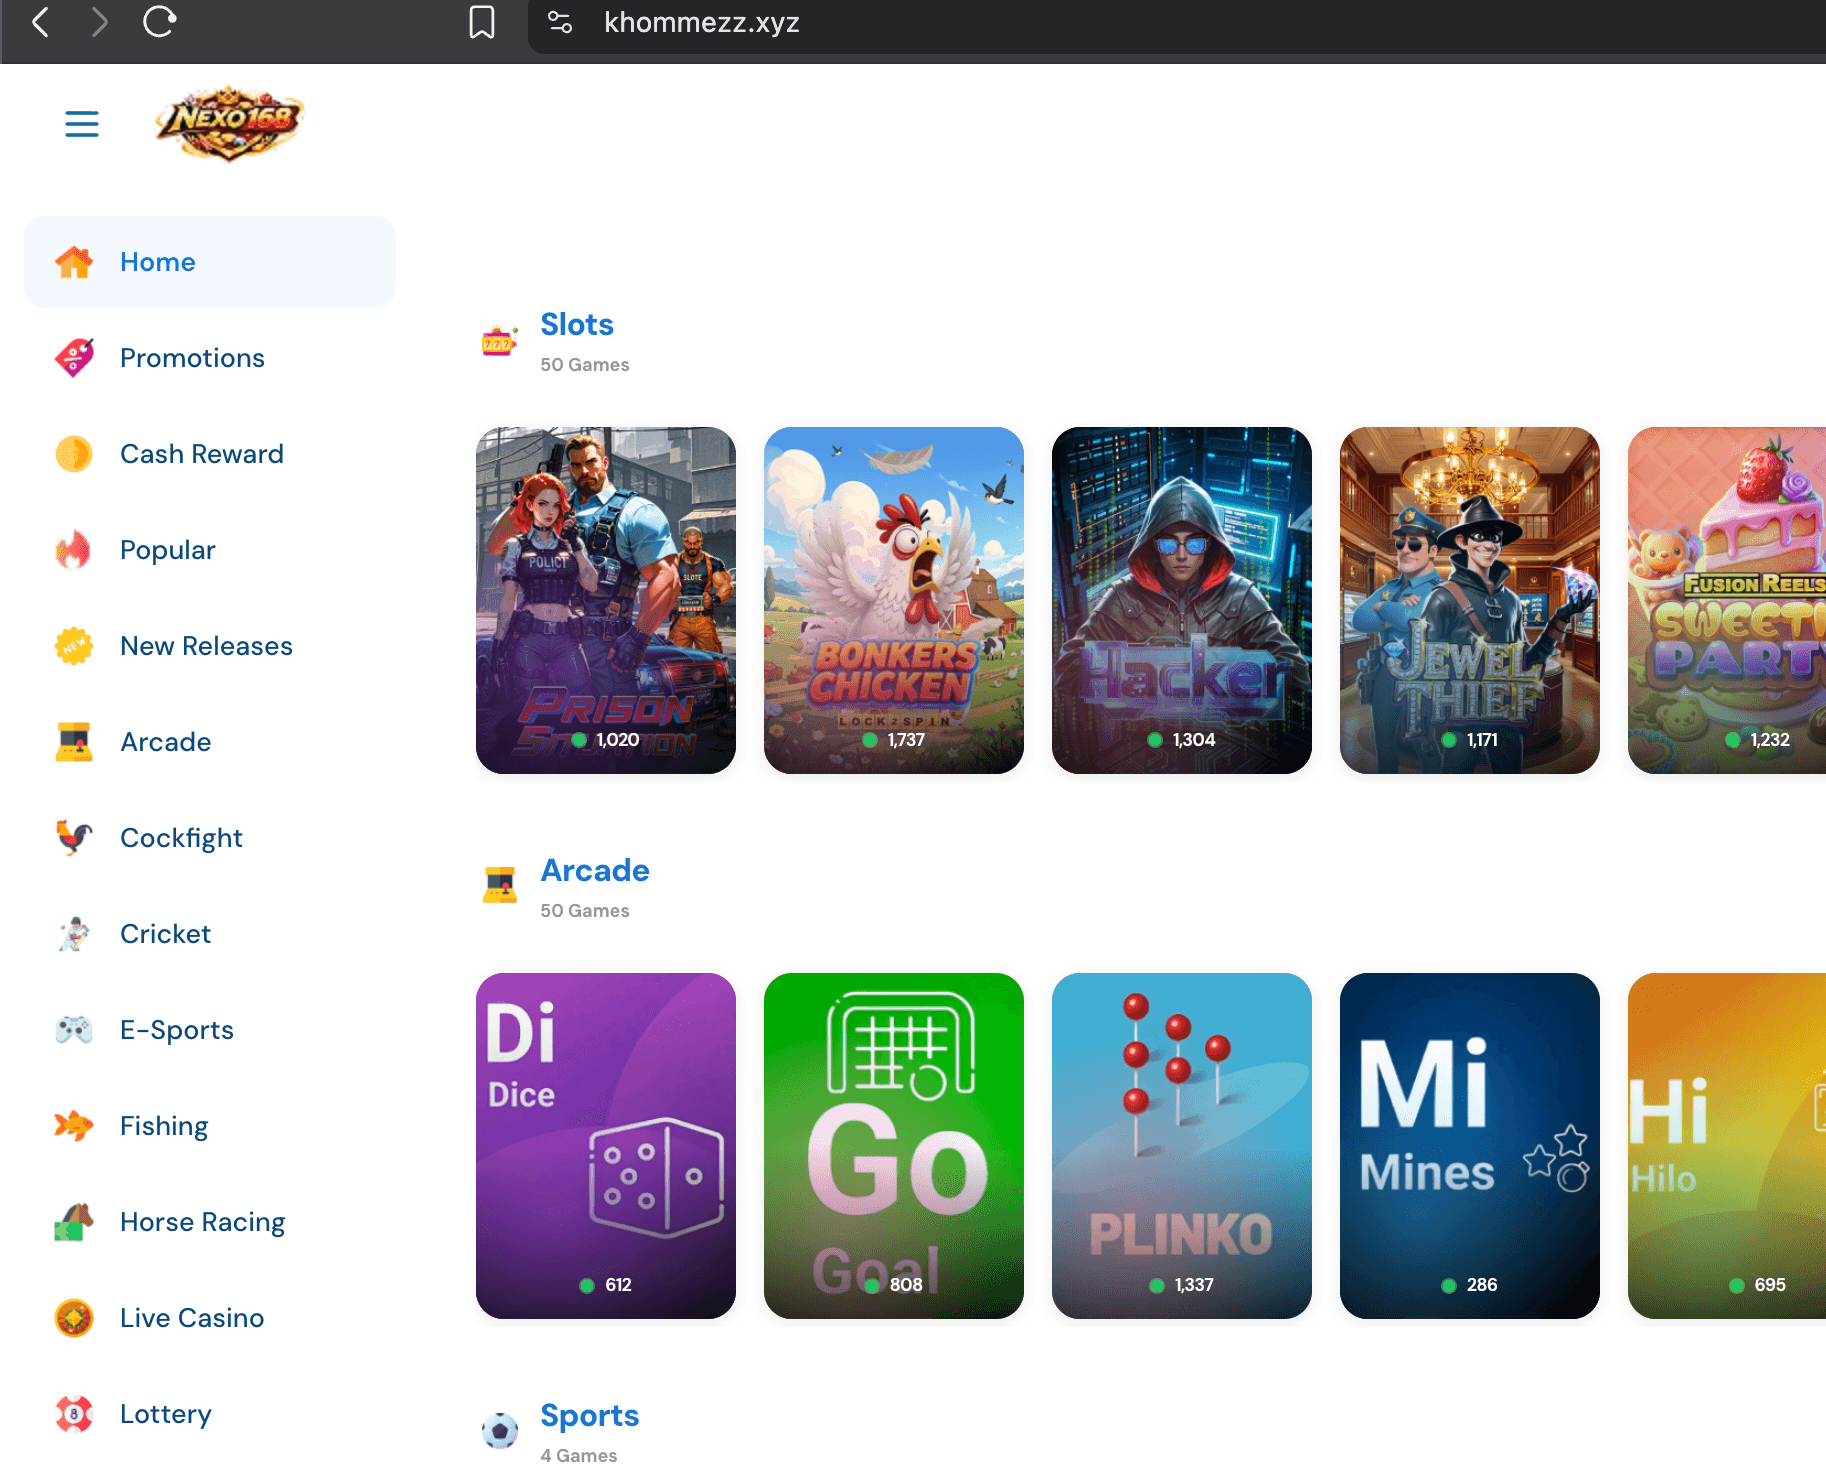Click the "4 Games" text under Sports
The image size is (1826, 1476).
click(579, 1456)
